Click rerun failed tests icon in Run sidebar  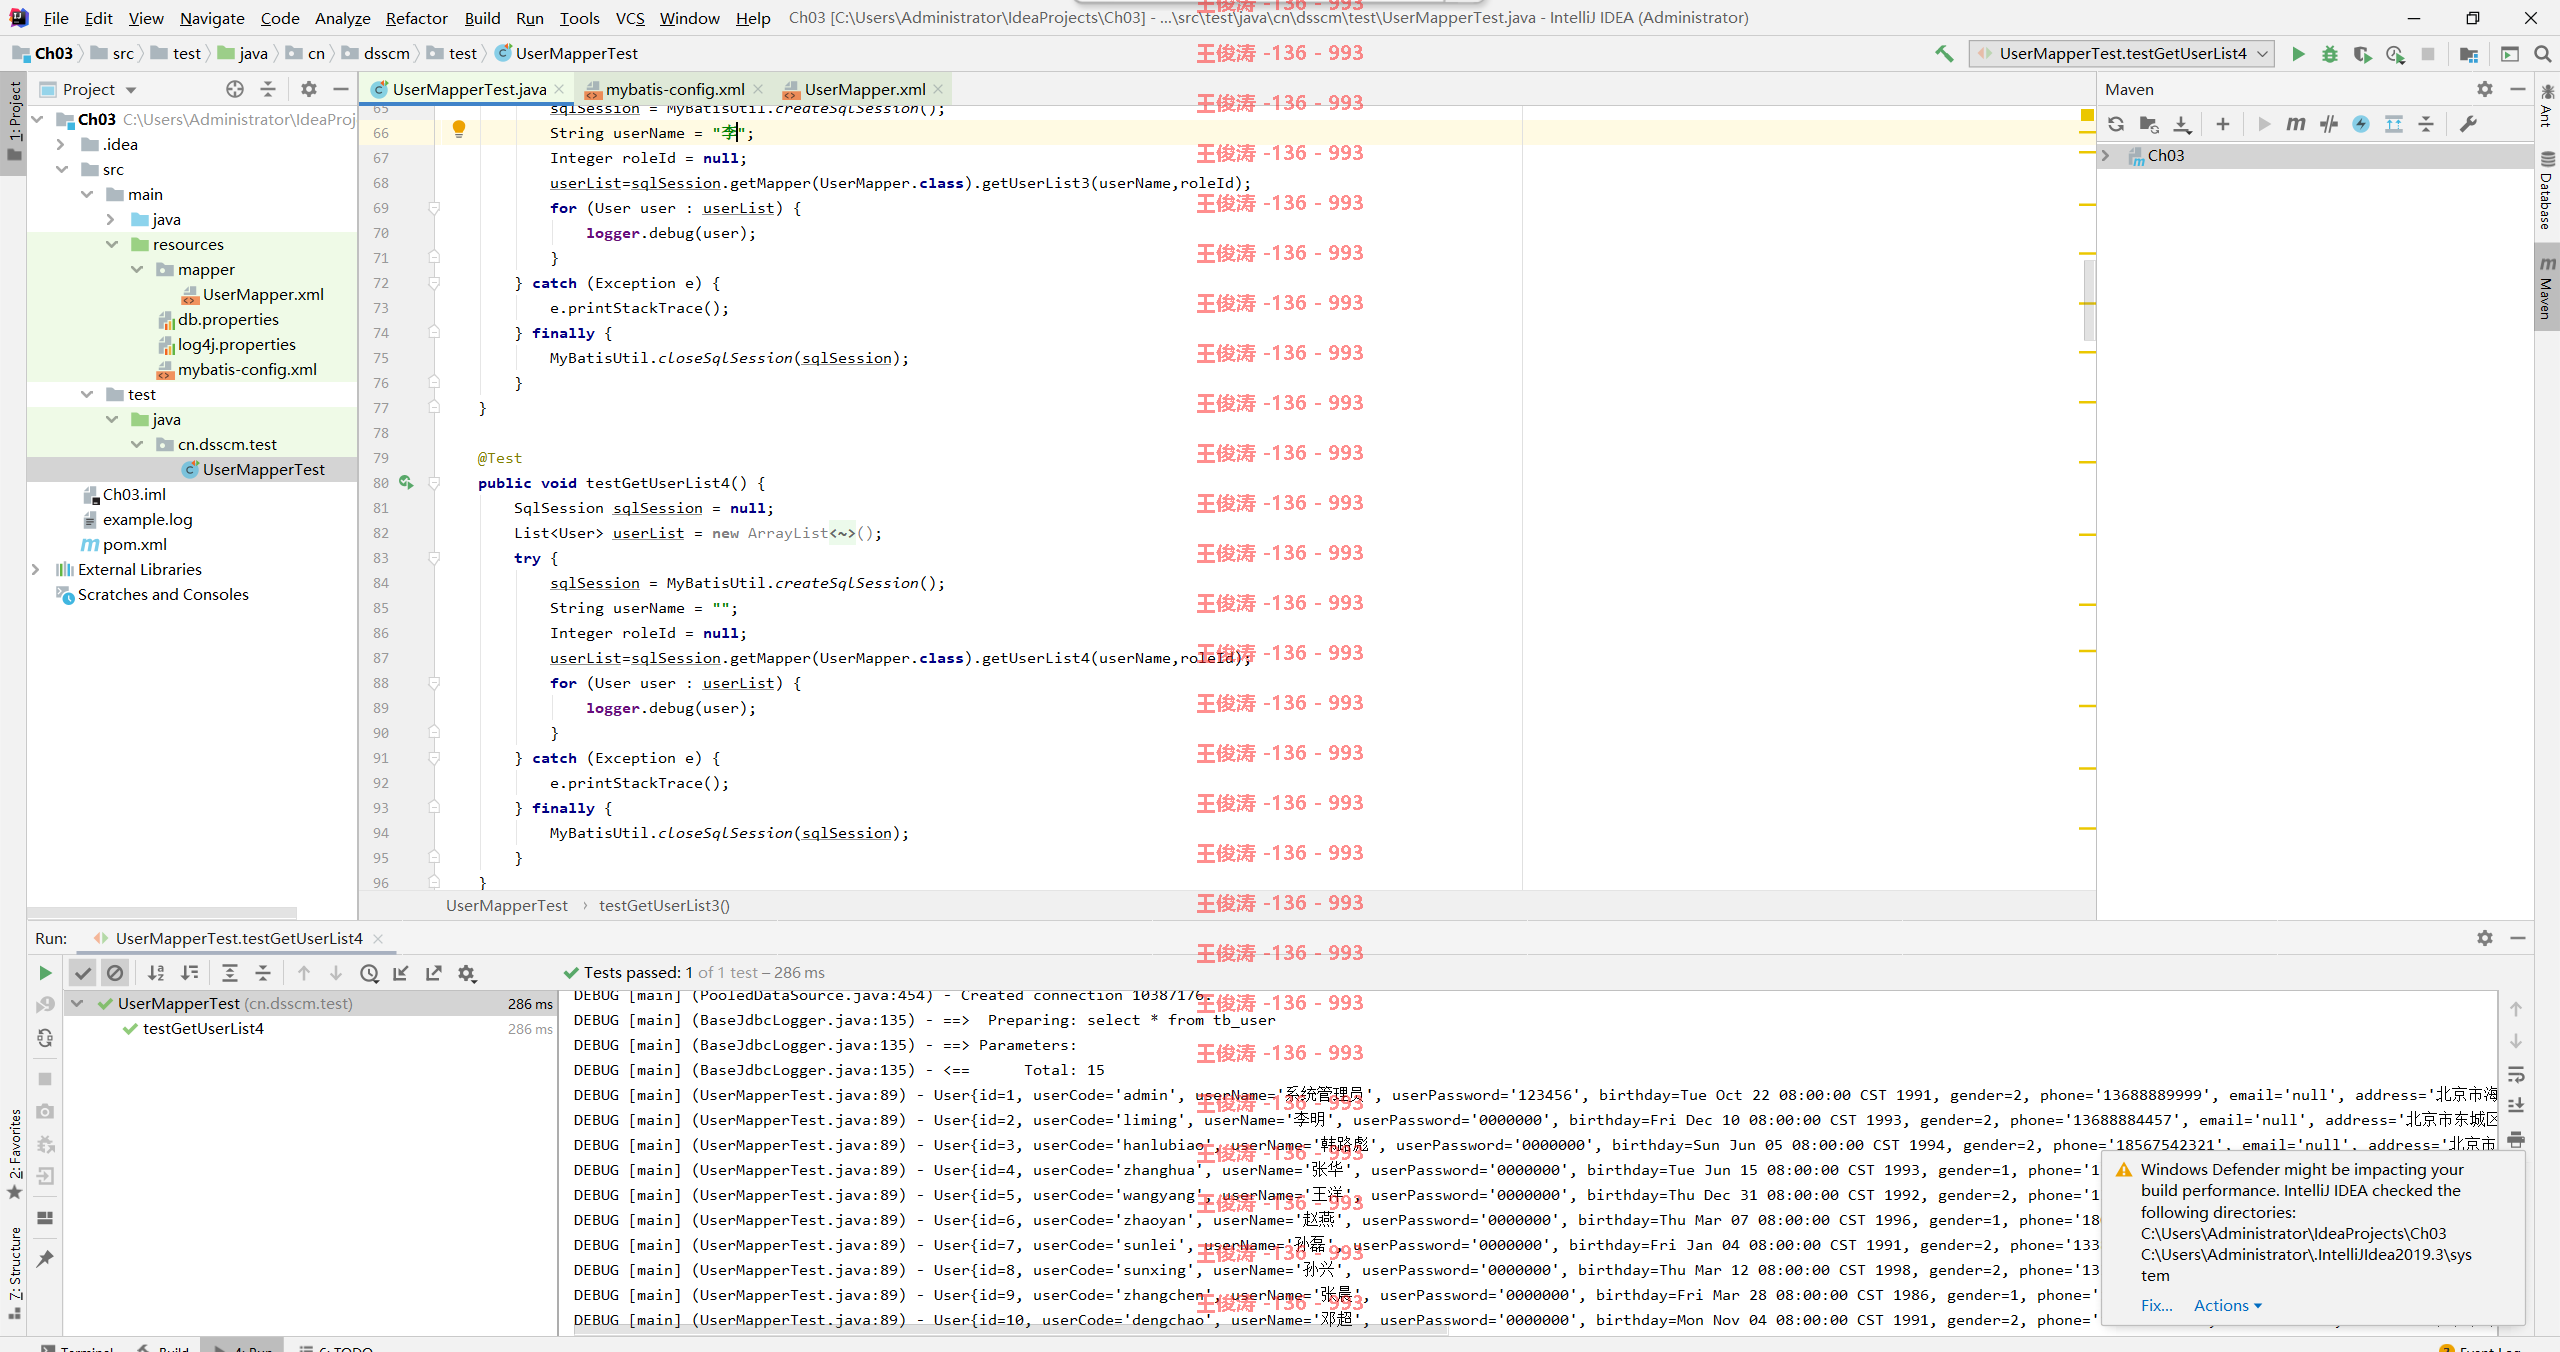tap(45, 1005)
